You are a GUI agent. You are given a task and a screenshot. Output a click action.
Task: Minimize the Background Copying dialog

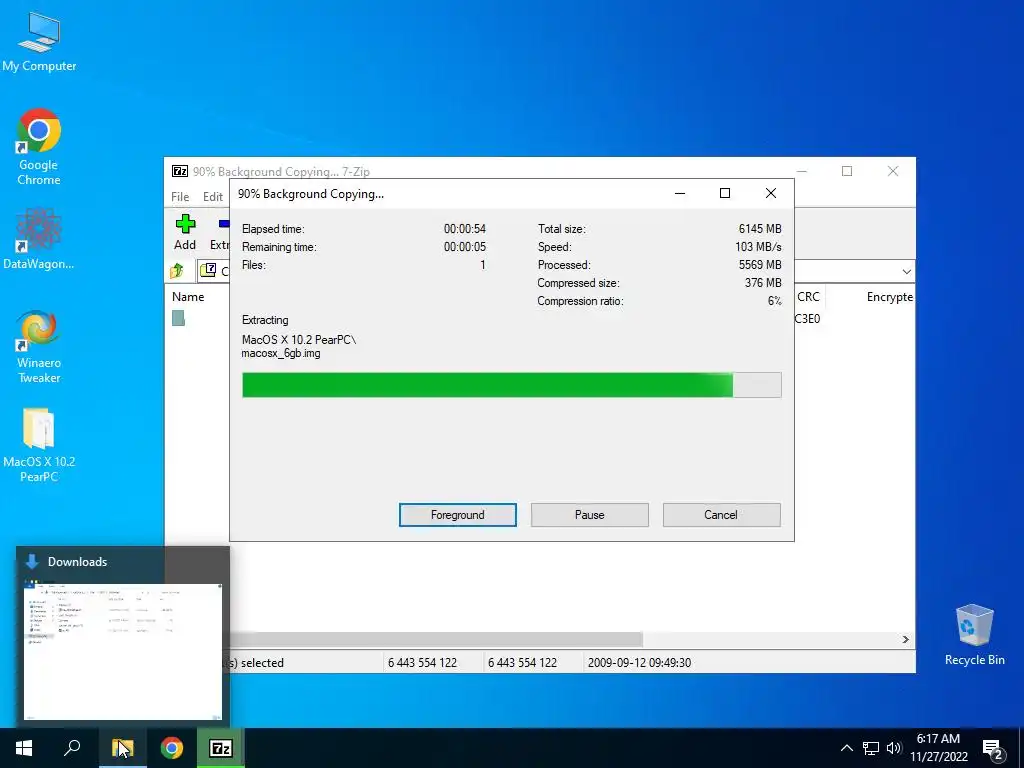[x=680, y=193]
